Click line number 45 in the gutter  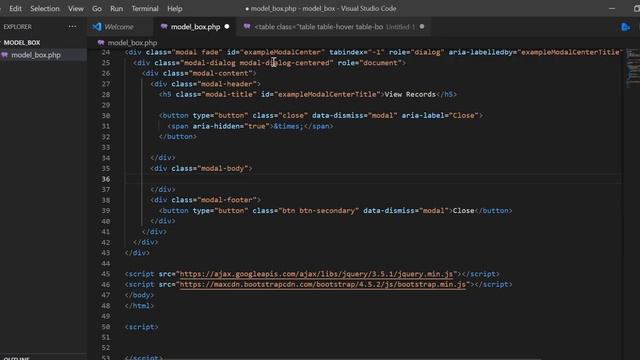pyautogui.click(x=106, y=274)
